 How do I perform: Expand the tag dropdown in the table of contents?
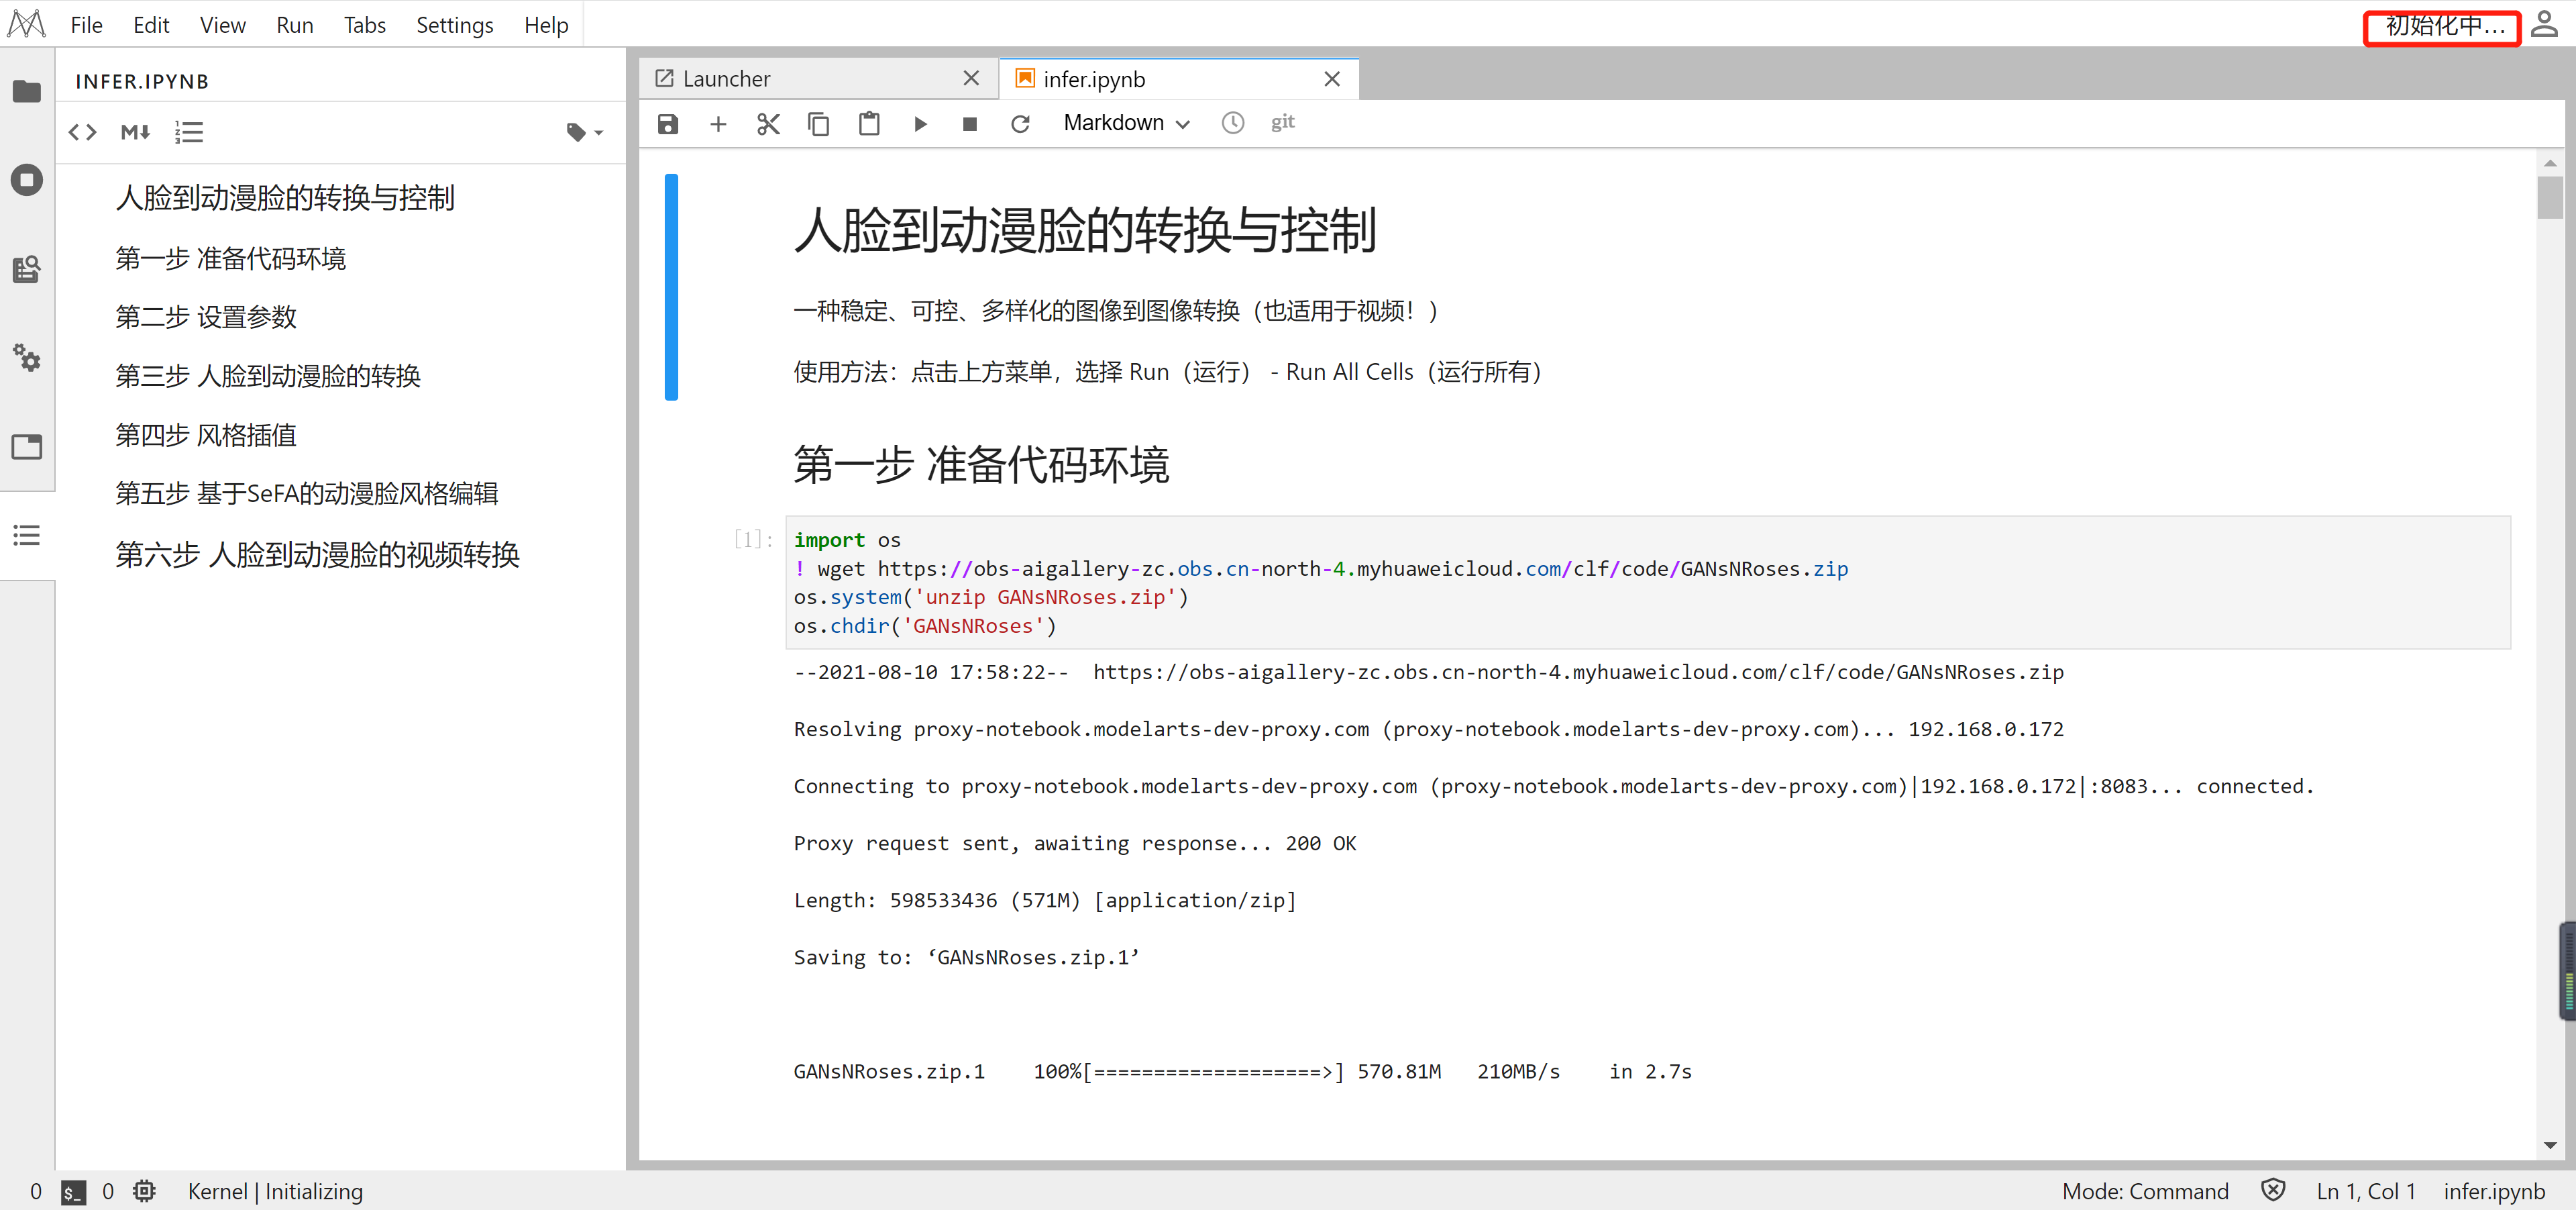(585, 132)
